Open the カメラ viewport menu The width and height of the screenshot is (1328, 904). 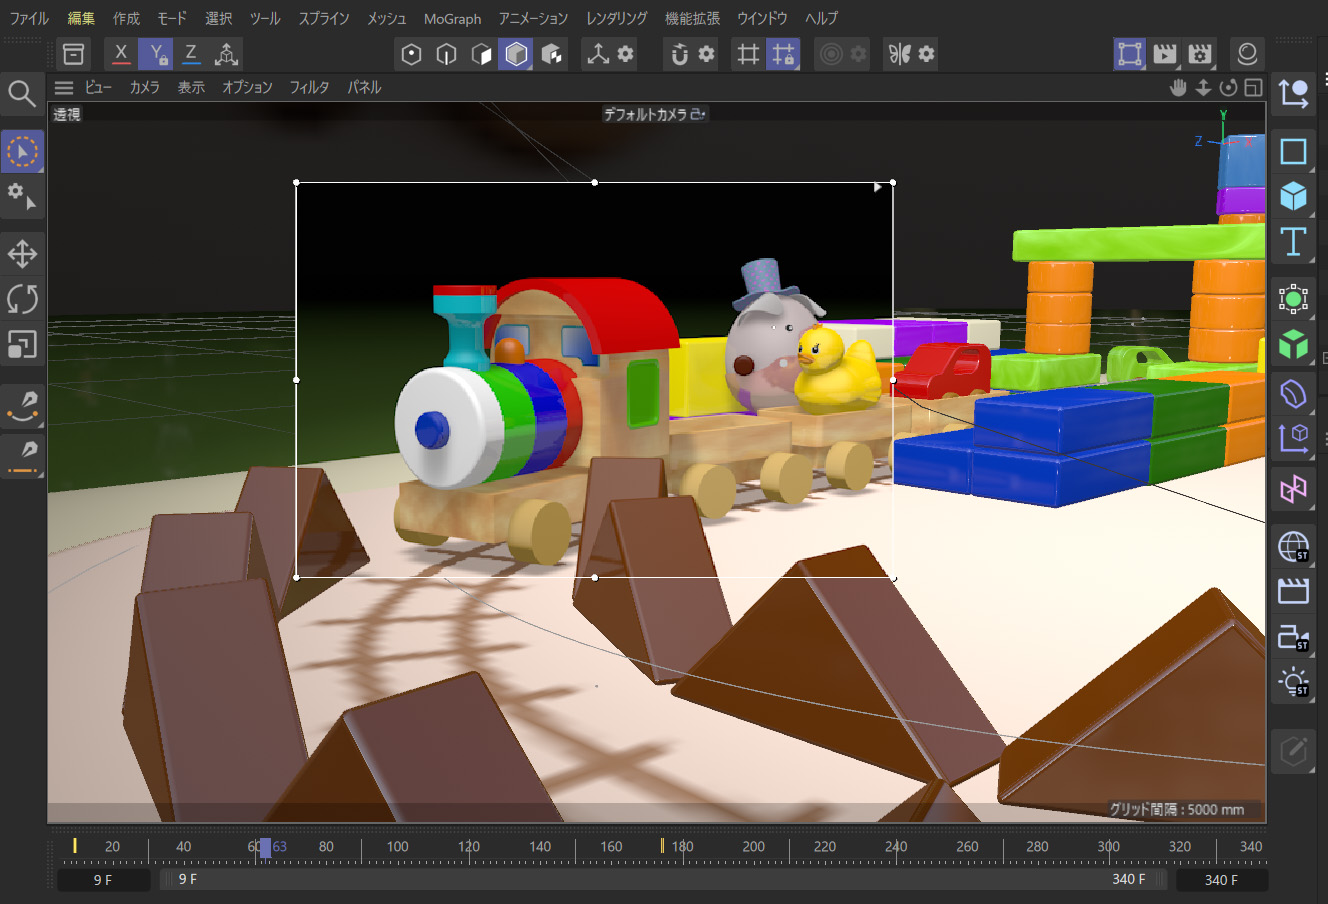tap(144, 88)
